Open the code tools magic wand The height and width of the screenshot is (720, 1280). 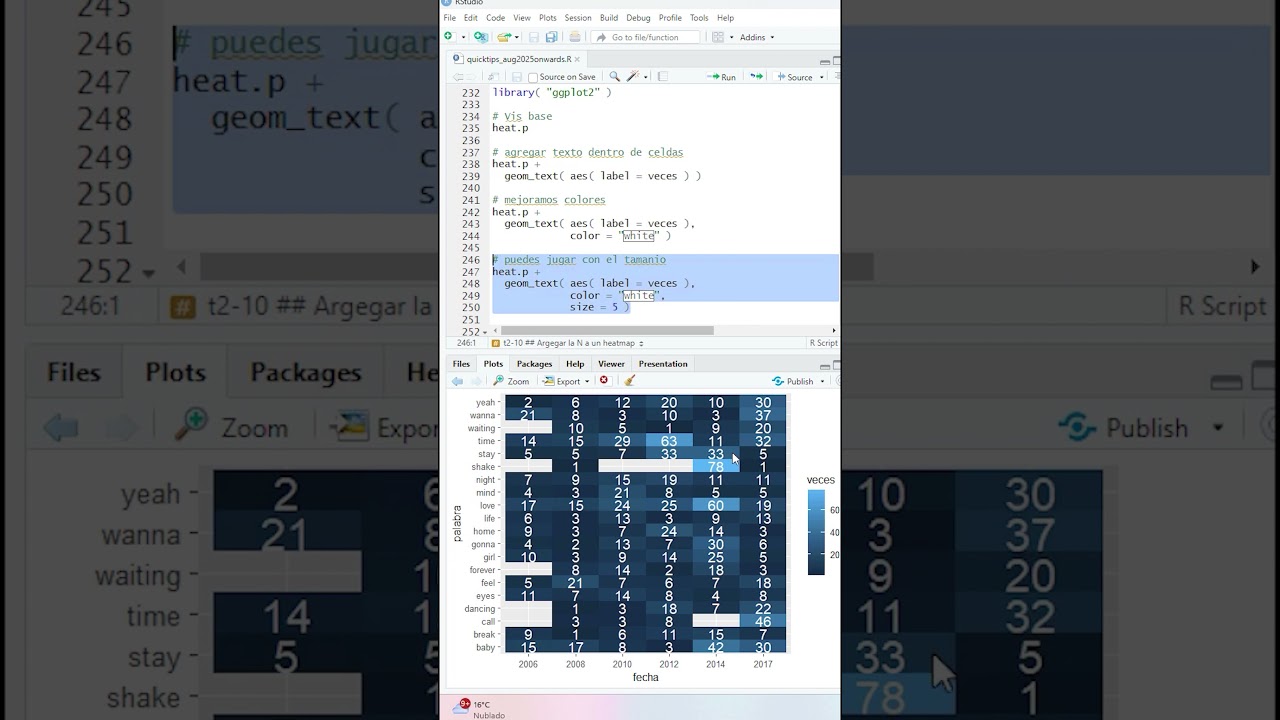(x=633, y=77)
